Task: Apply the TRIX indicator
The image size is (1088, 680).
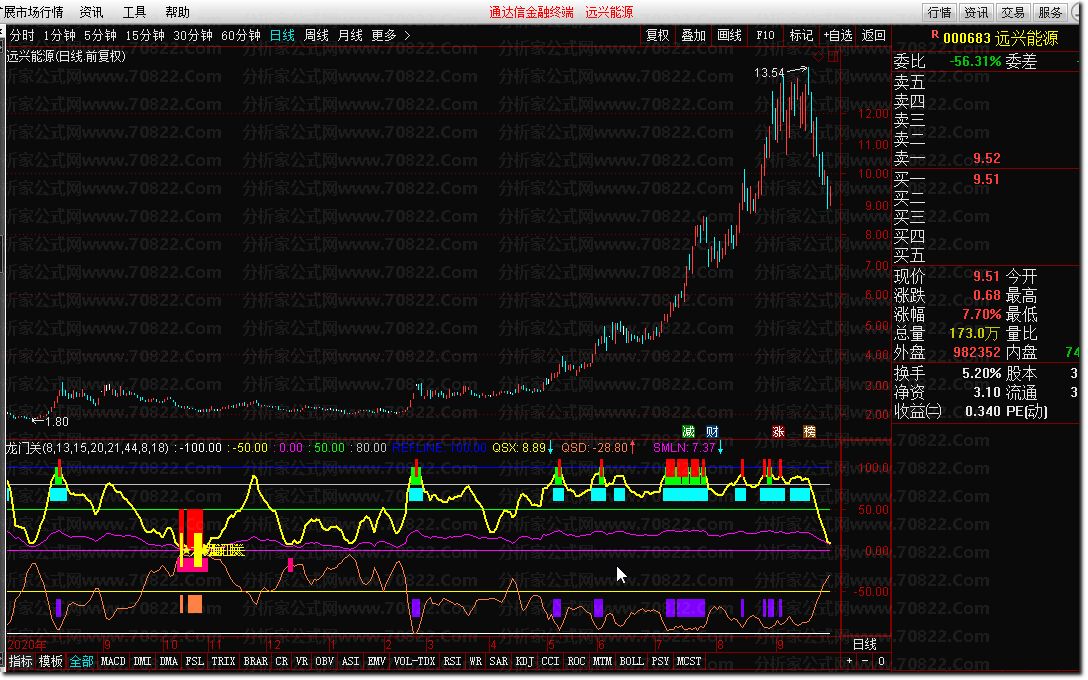Action: [x=223, y=661]
